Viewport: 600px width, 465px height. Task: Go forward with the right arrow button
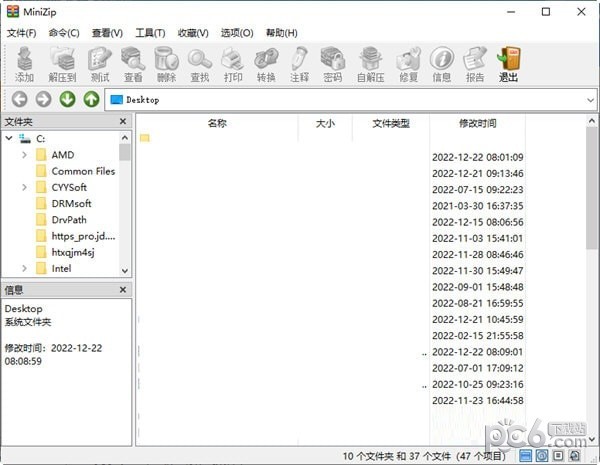click(x=43, y=100)
